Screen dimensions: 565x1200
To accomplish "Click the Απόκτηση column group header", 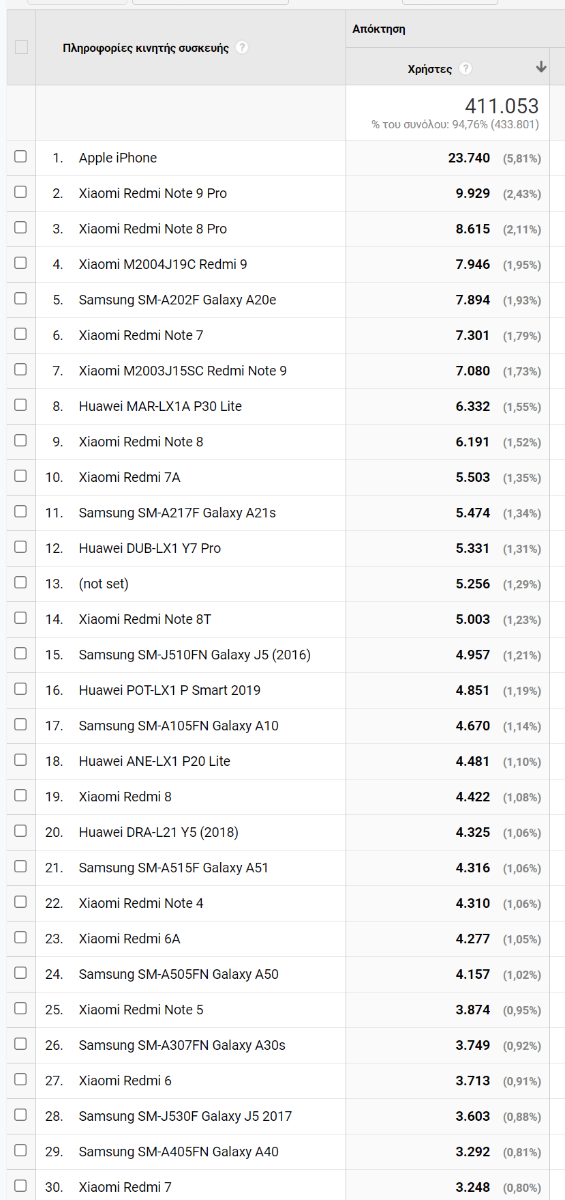I will 379,30.
